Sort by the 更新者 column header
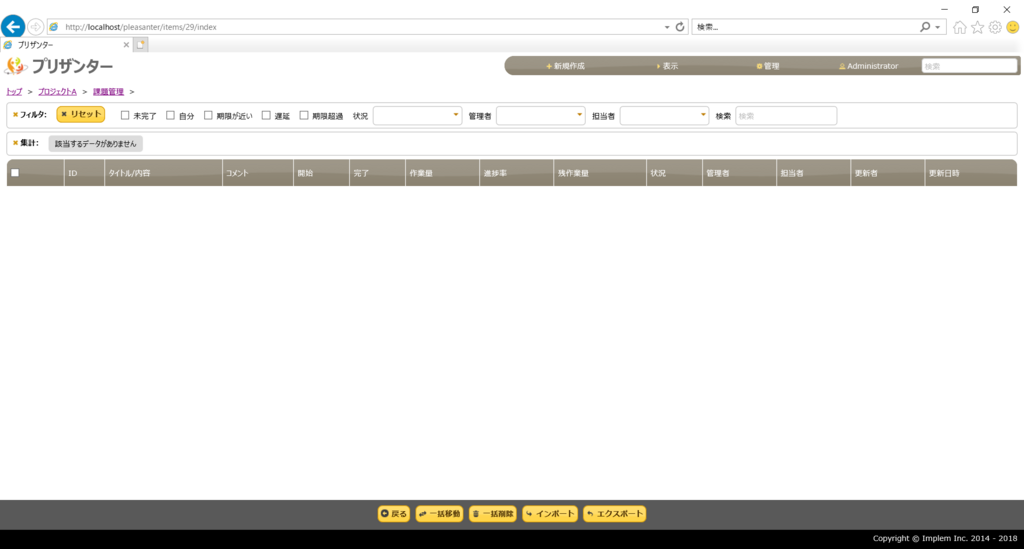The height and width of the screenshot is (549, 1024). coord(888,173)
